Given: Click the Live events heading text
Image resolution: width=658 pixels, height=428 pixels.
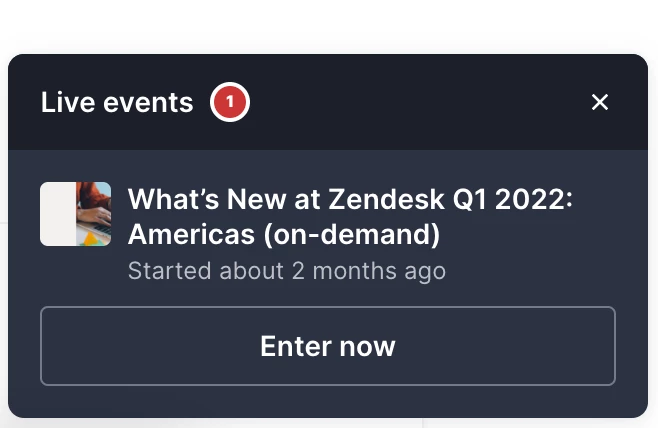Looking at the screenshot, I should (x=117, y=102).
